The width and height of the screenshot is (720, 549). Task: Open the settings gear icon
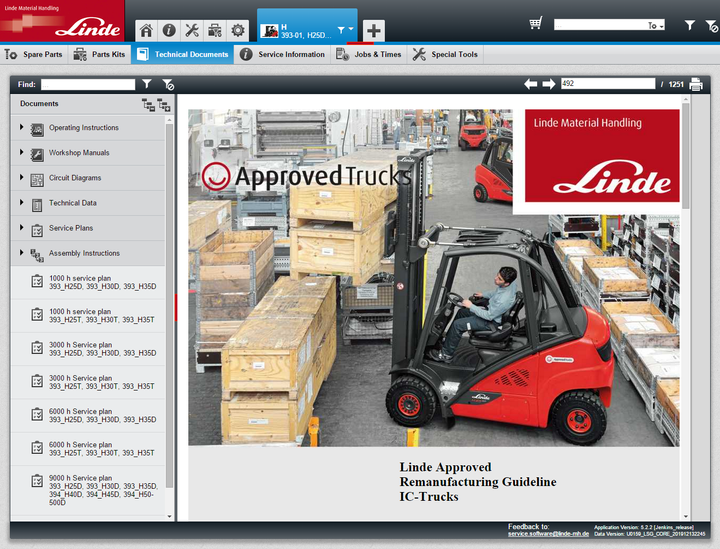point(237,31)
